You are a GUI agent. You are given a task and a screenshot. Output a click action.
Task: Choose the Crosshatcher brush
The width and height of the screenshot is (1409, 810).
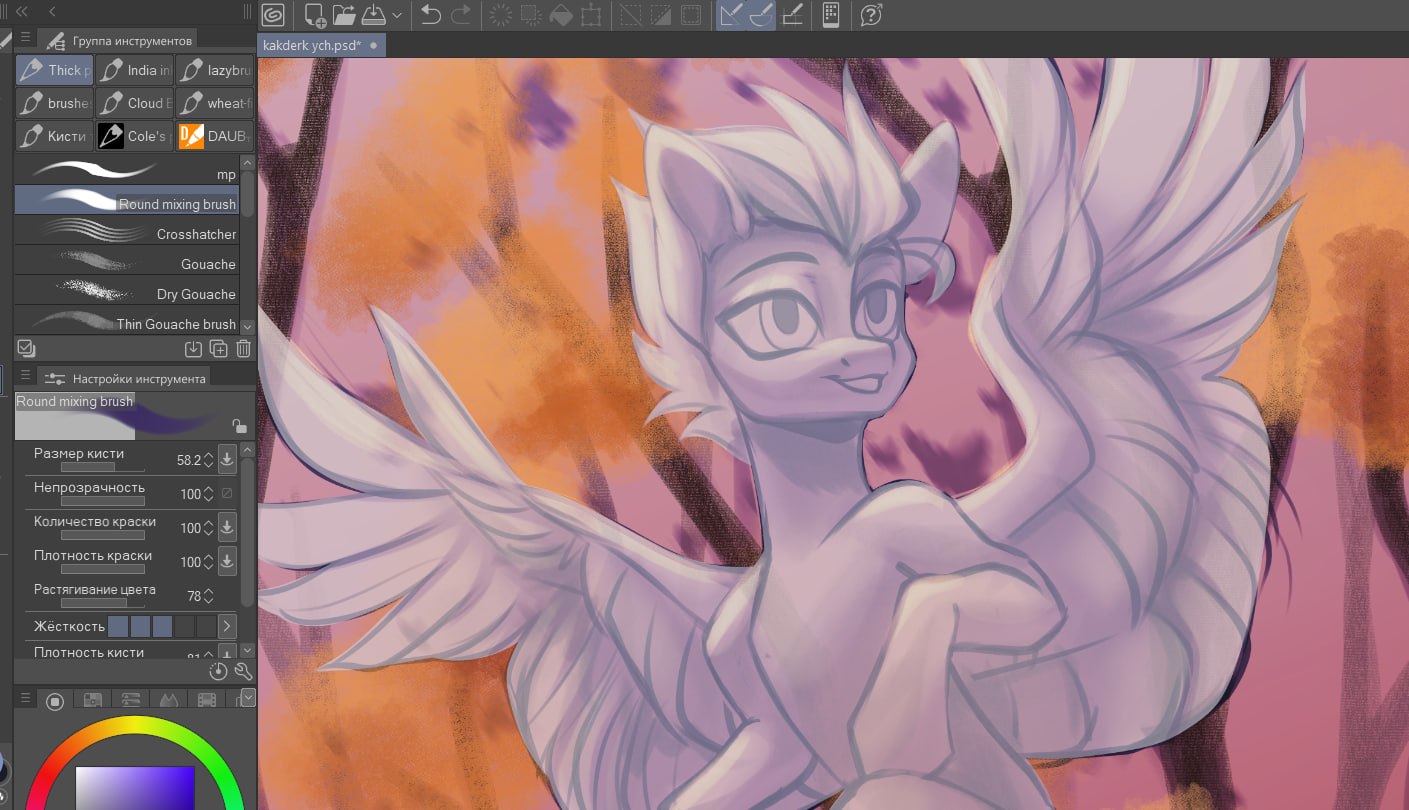click(127, 230)
